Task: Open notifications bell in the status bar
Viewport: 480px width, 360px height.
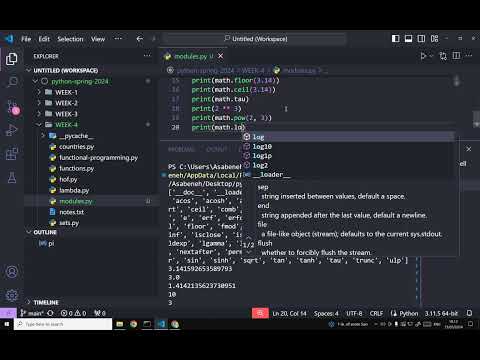Action: pos(469,313)
